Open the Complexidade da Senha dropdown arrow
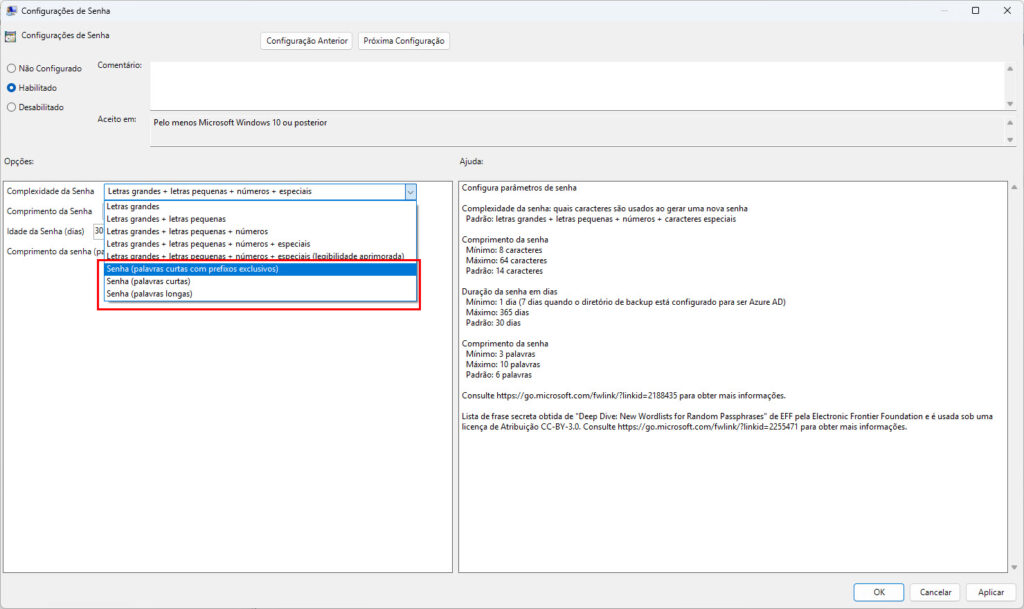This screenshot has width=1024, height=609. [410, 191]
